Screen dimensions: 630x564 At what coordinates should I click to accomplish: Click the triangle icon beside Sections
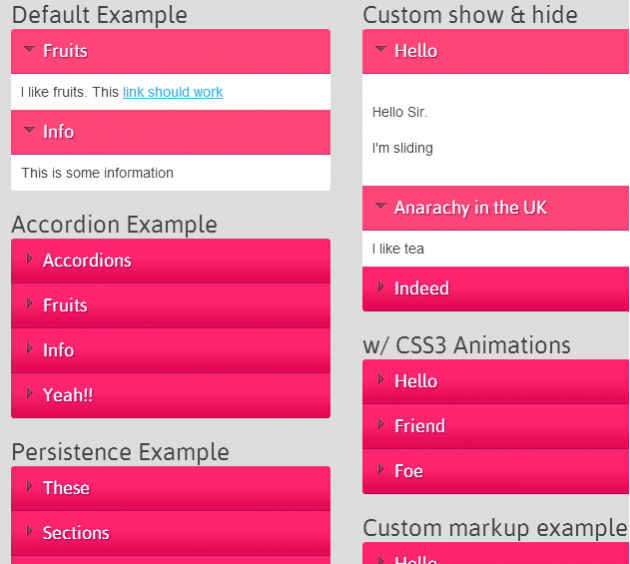click(x=30, y=532)
